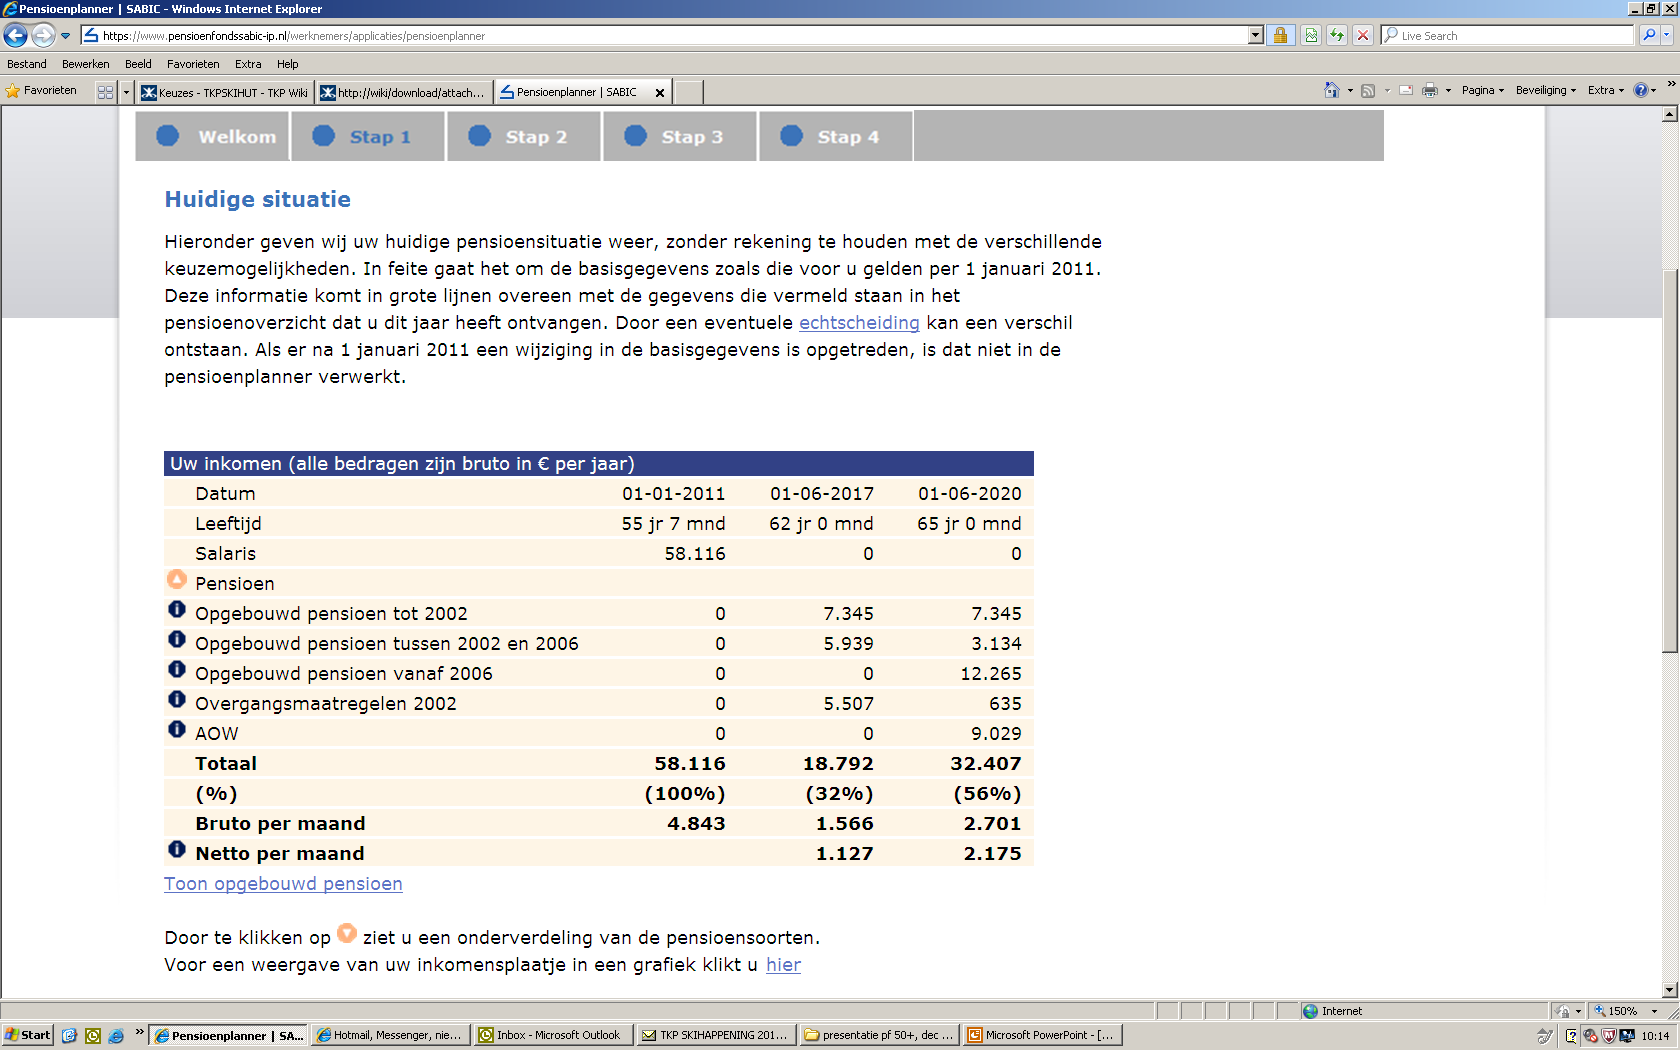Open the Windows Start button
1680x1050 pixels.
[x=27, y=1035]
